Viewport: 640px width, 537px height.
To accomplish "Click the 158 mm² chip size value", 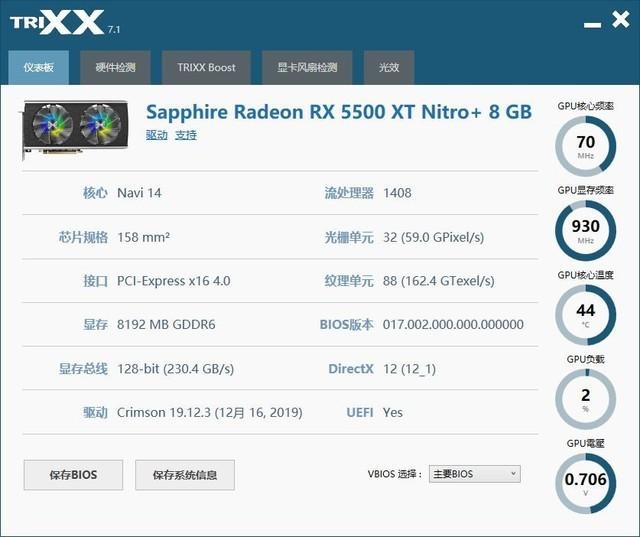I will [x=143, y=237].
